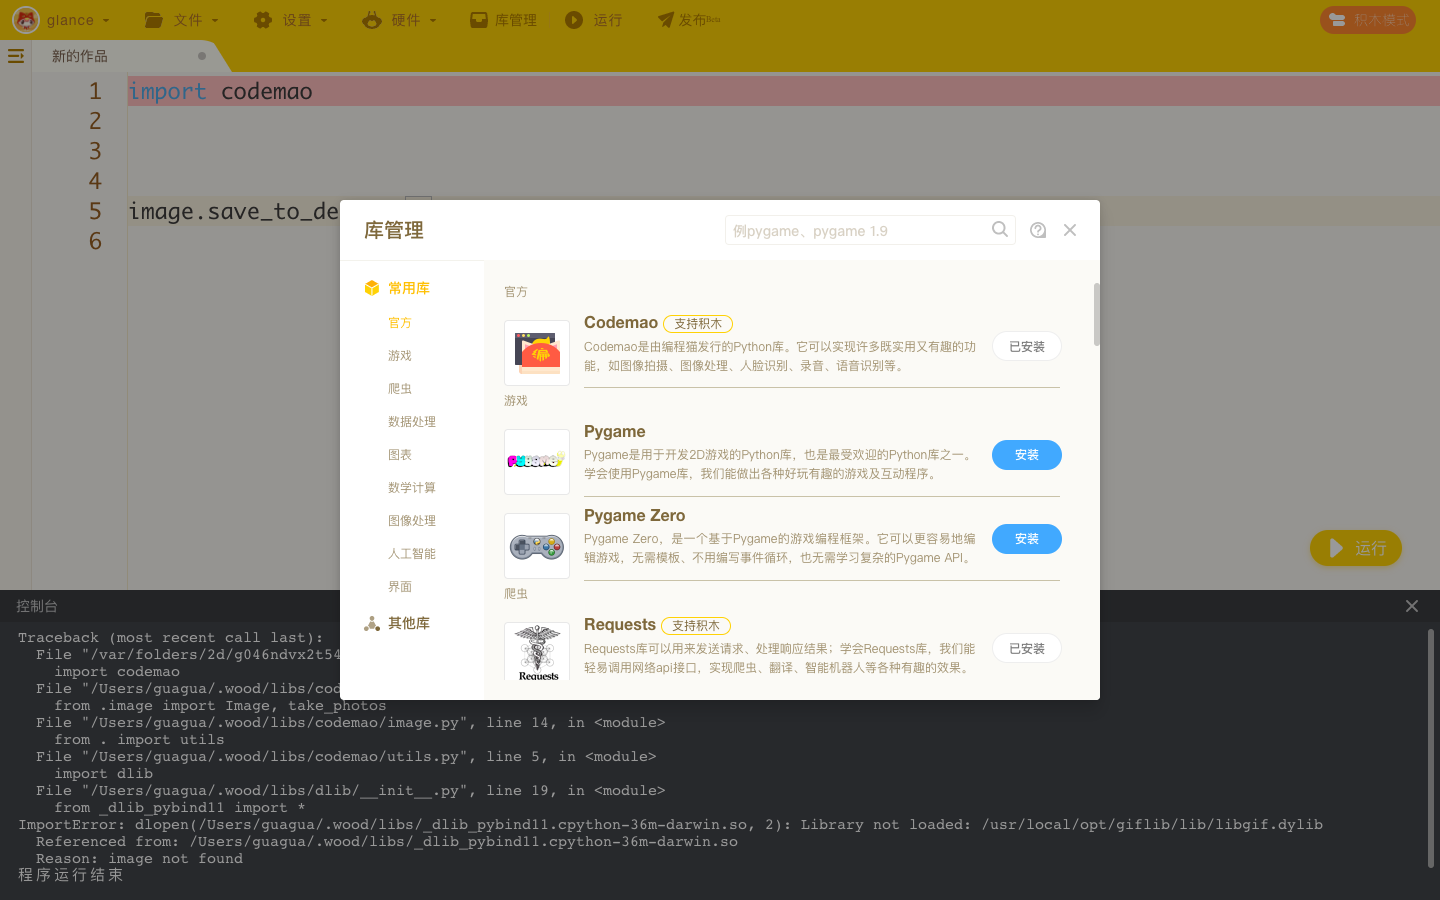Click line number 3 in the gutter
This screenshot has width=1440, height=900.
coord(95,151)
